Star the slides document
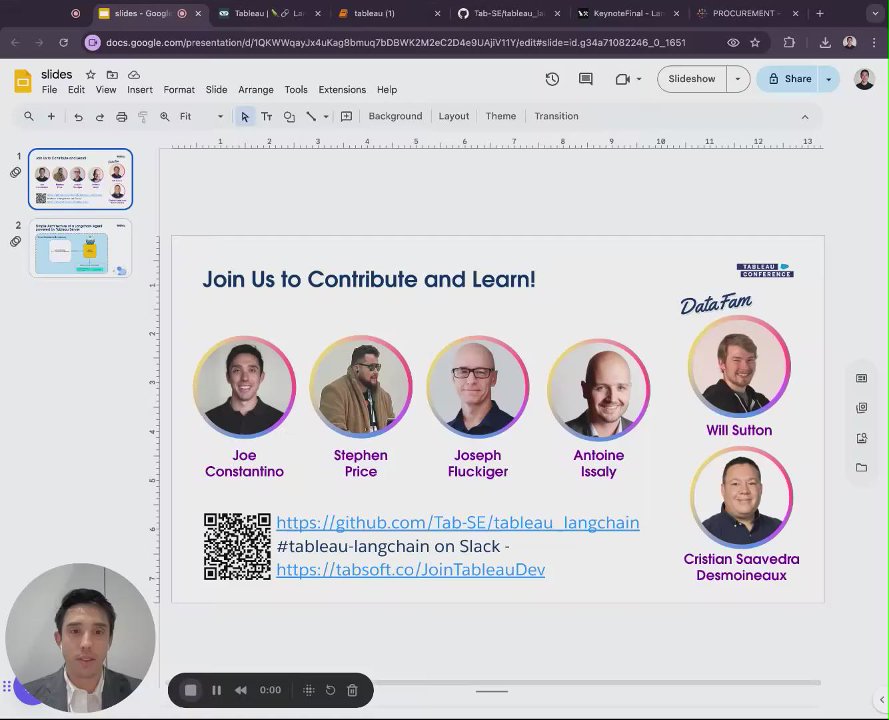This screenshot has width=889, height=720. (90, 75)
